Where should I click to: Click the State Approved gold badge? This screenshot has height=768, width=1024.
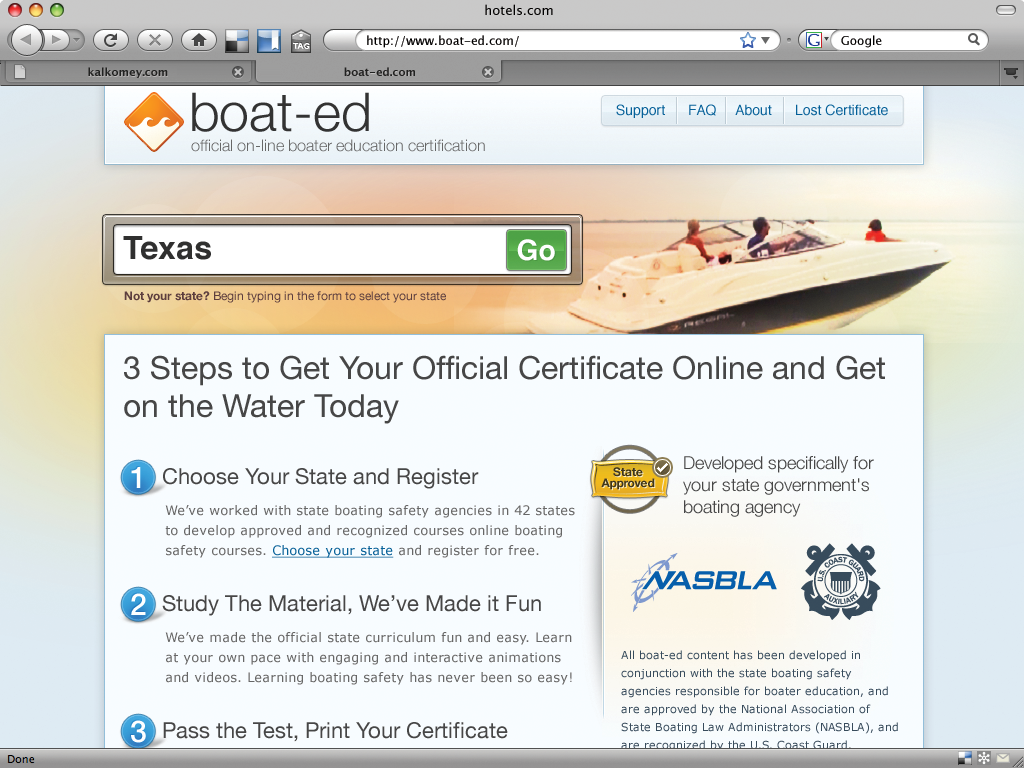pyautogui.click(x=630, y=479)
